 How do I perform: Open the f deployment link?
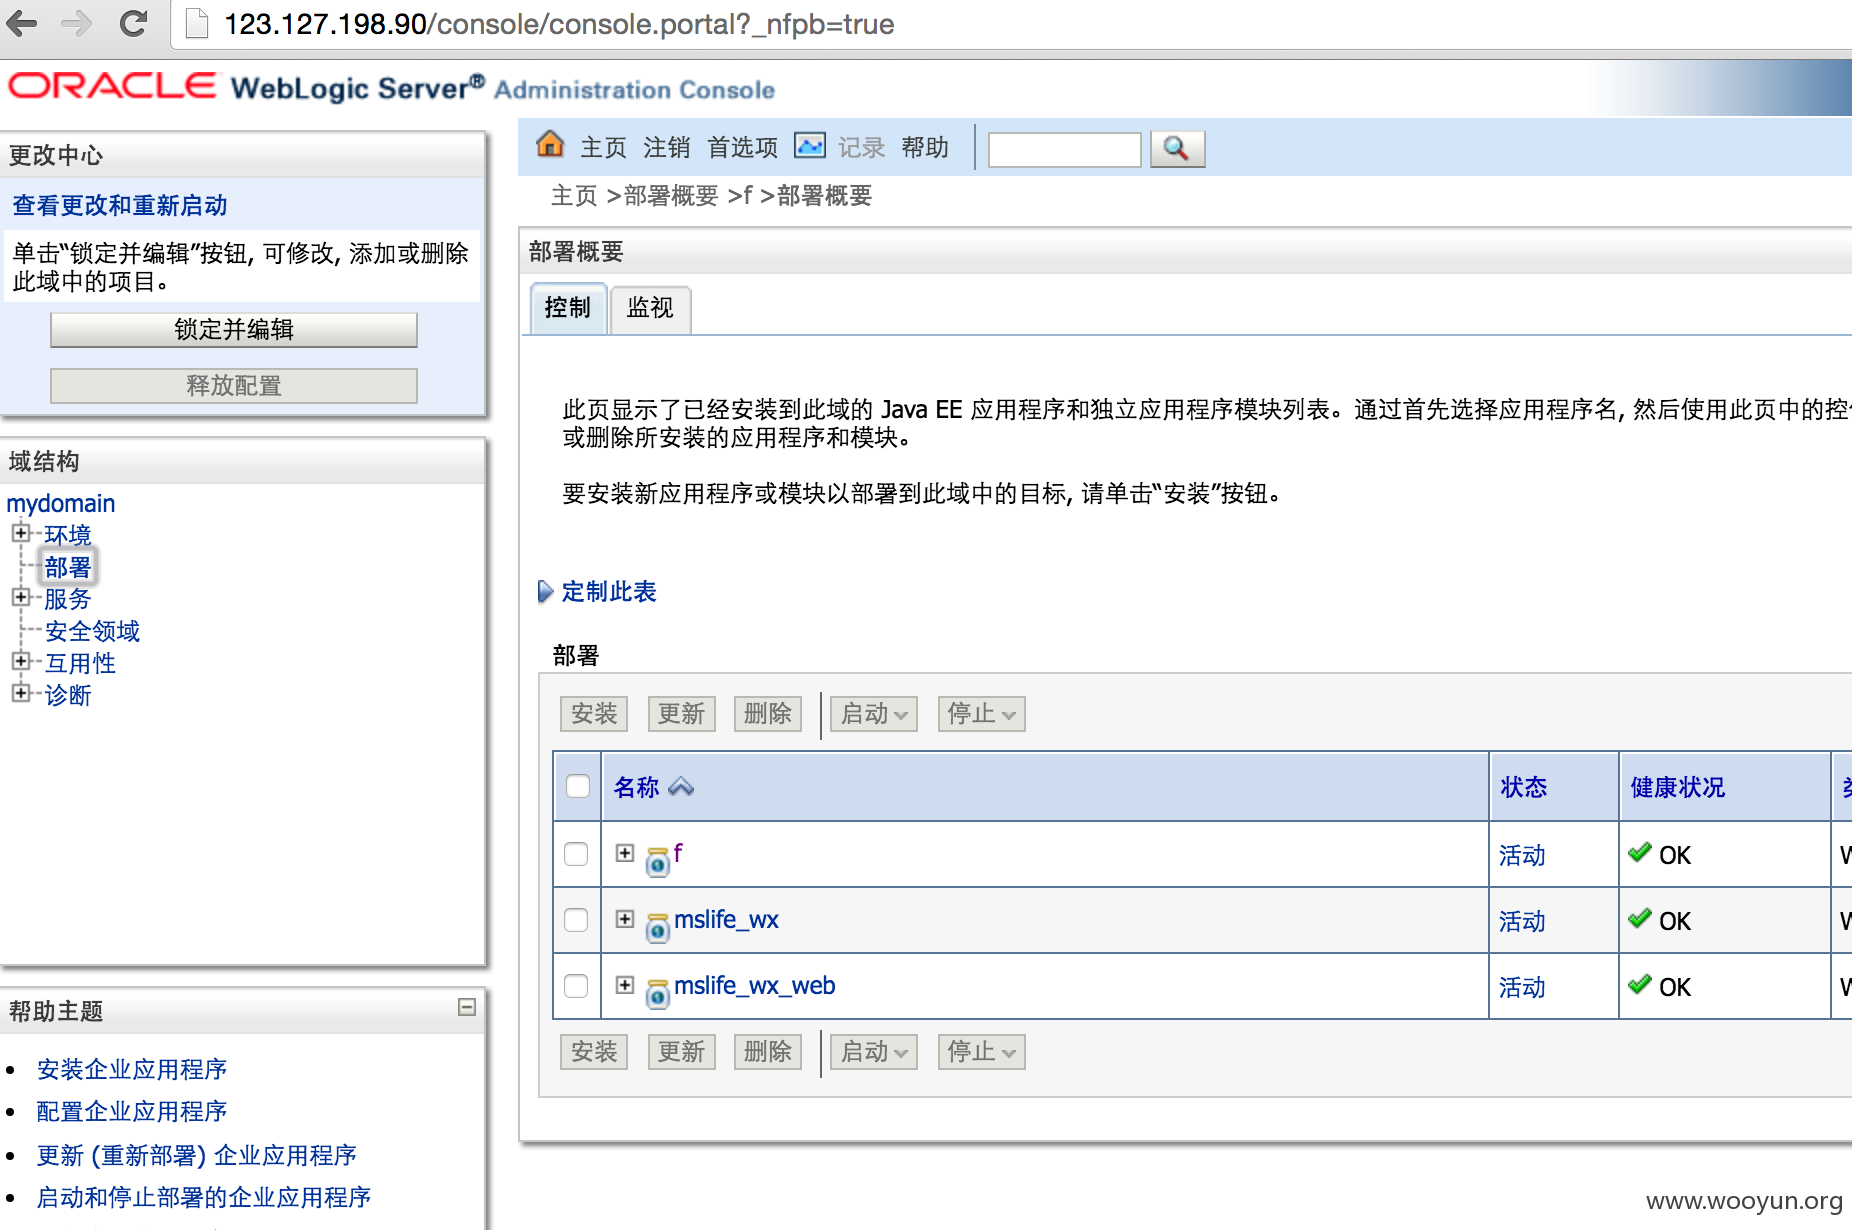pos(678,853)
